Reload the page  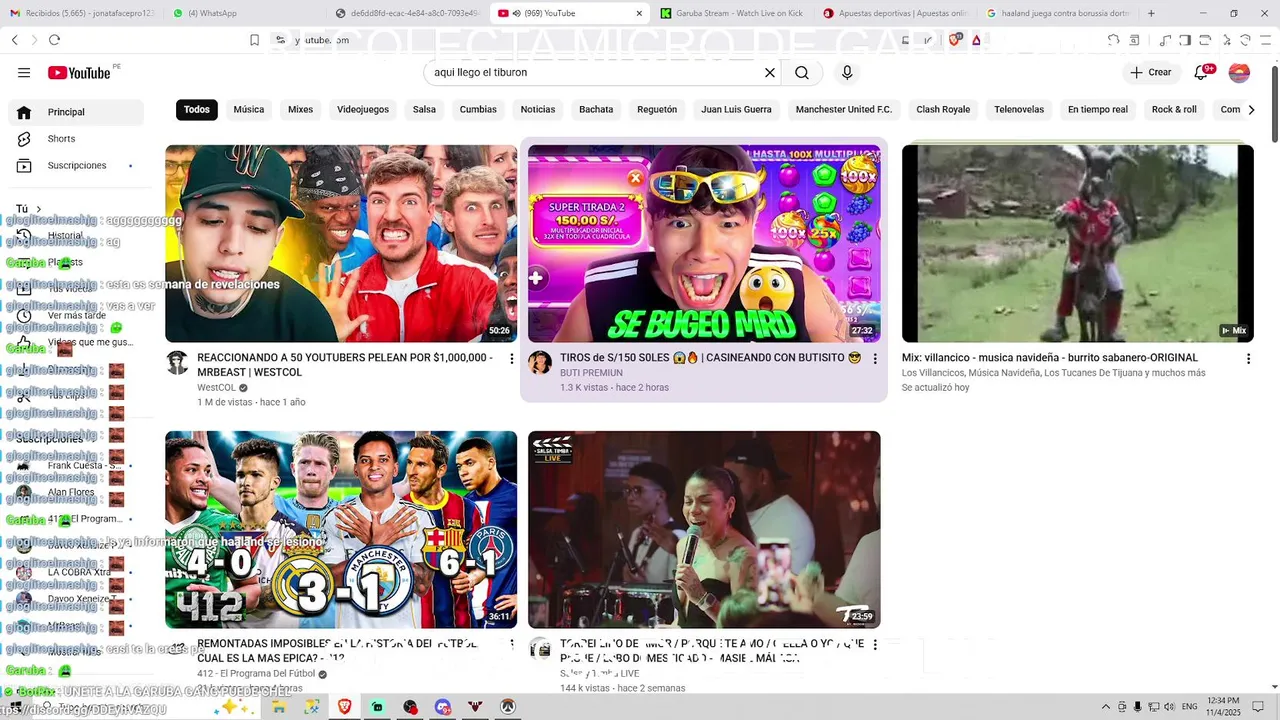point(54,40)
